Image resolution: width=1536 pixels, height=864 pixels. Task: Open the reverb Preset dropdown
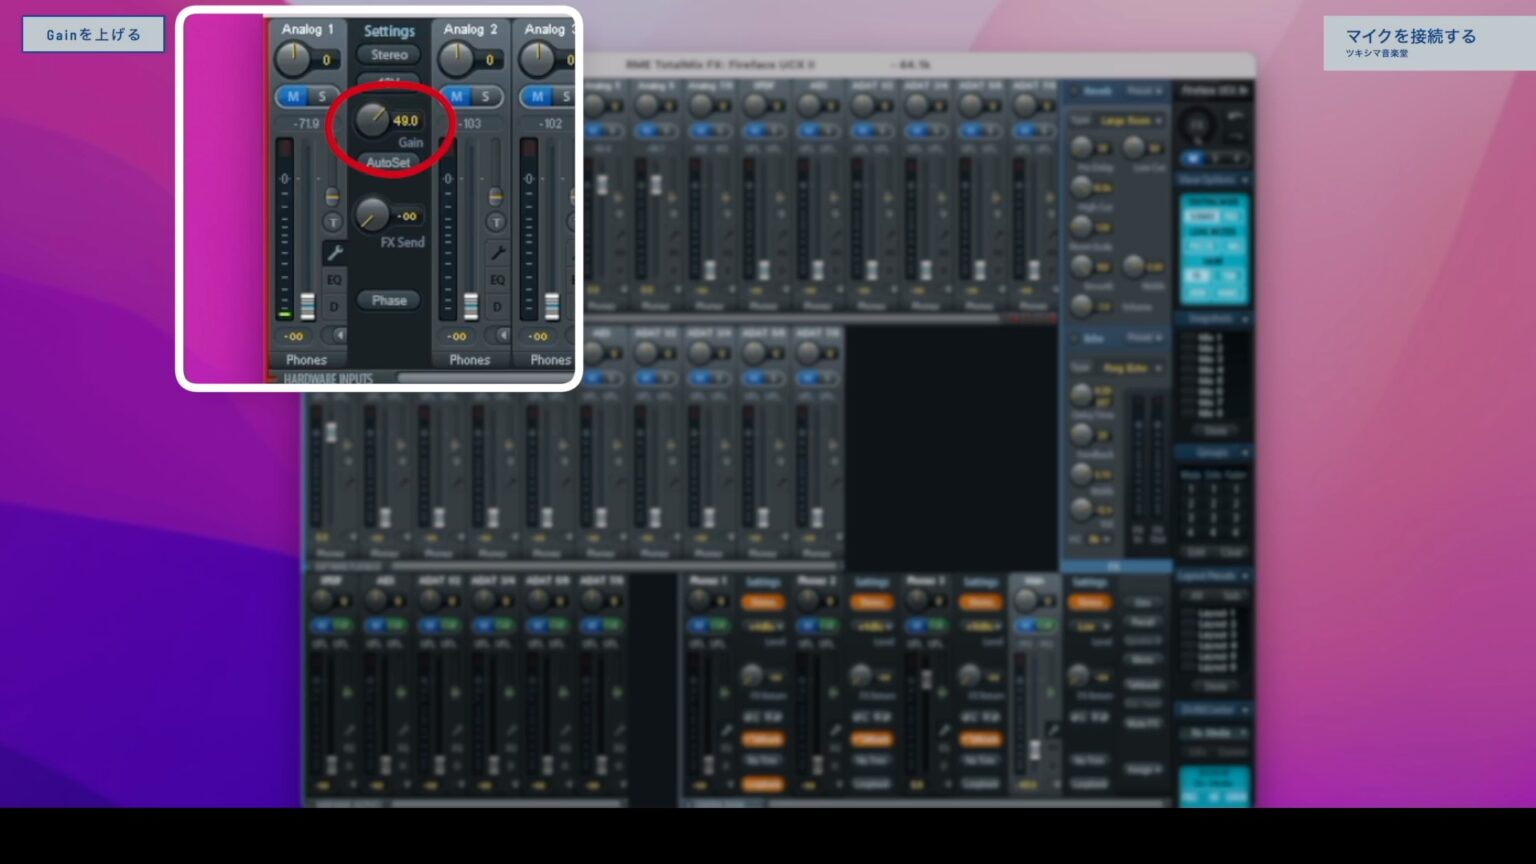pos(1144,91)
